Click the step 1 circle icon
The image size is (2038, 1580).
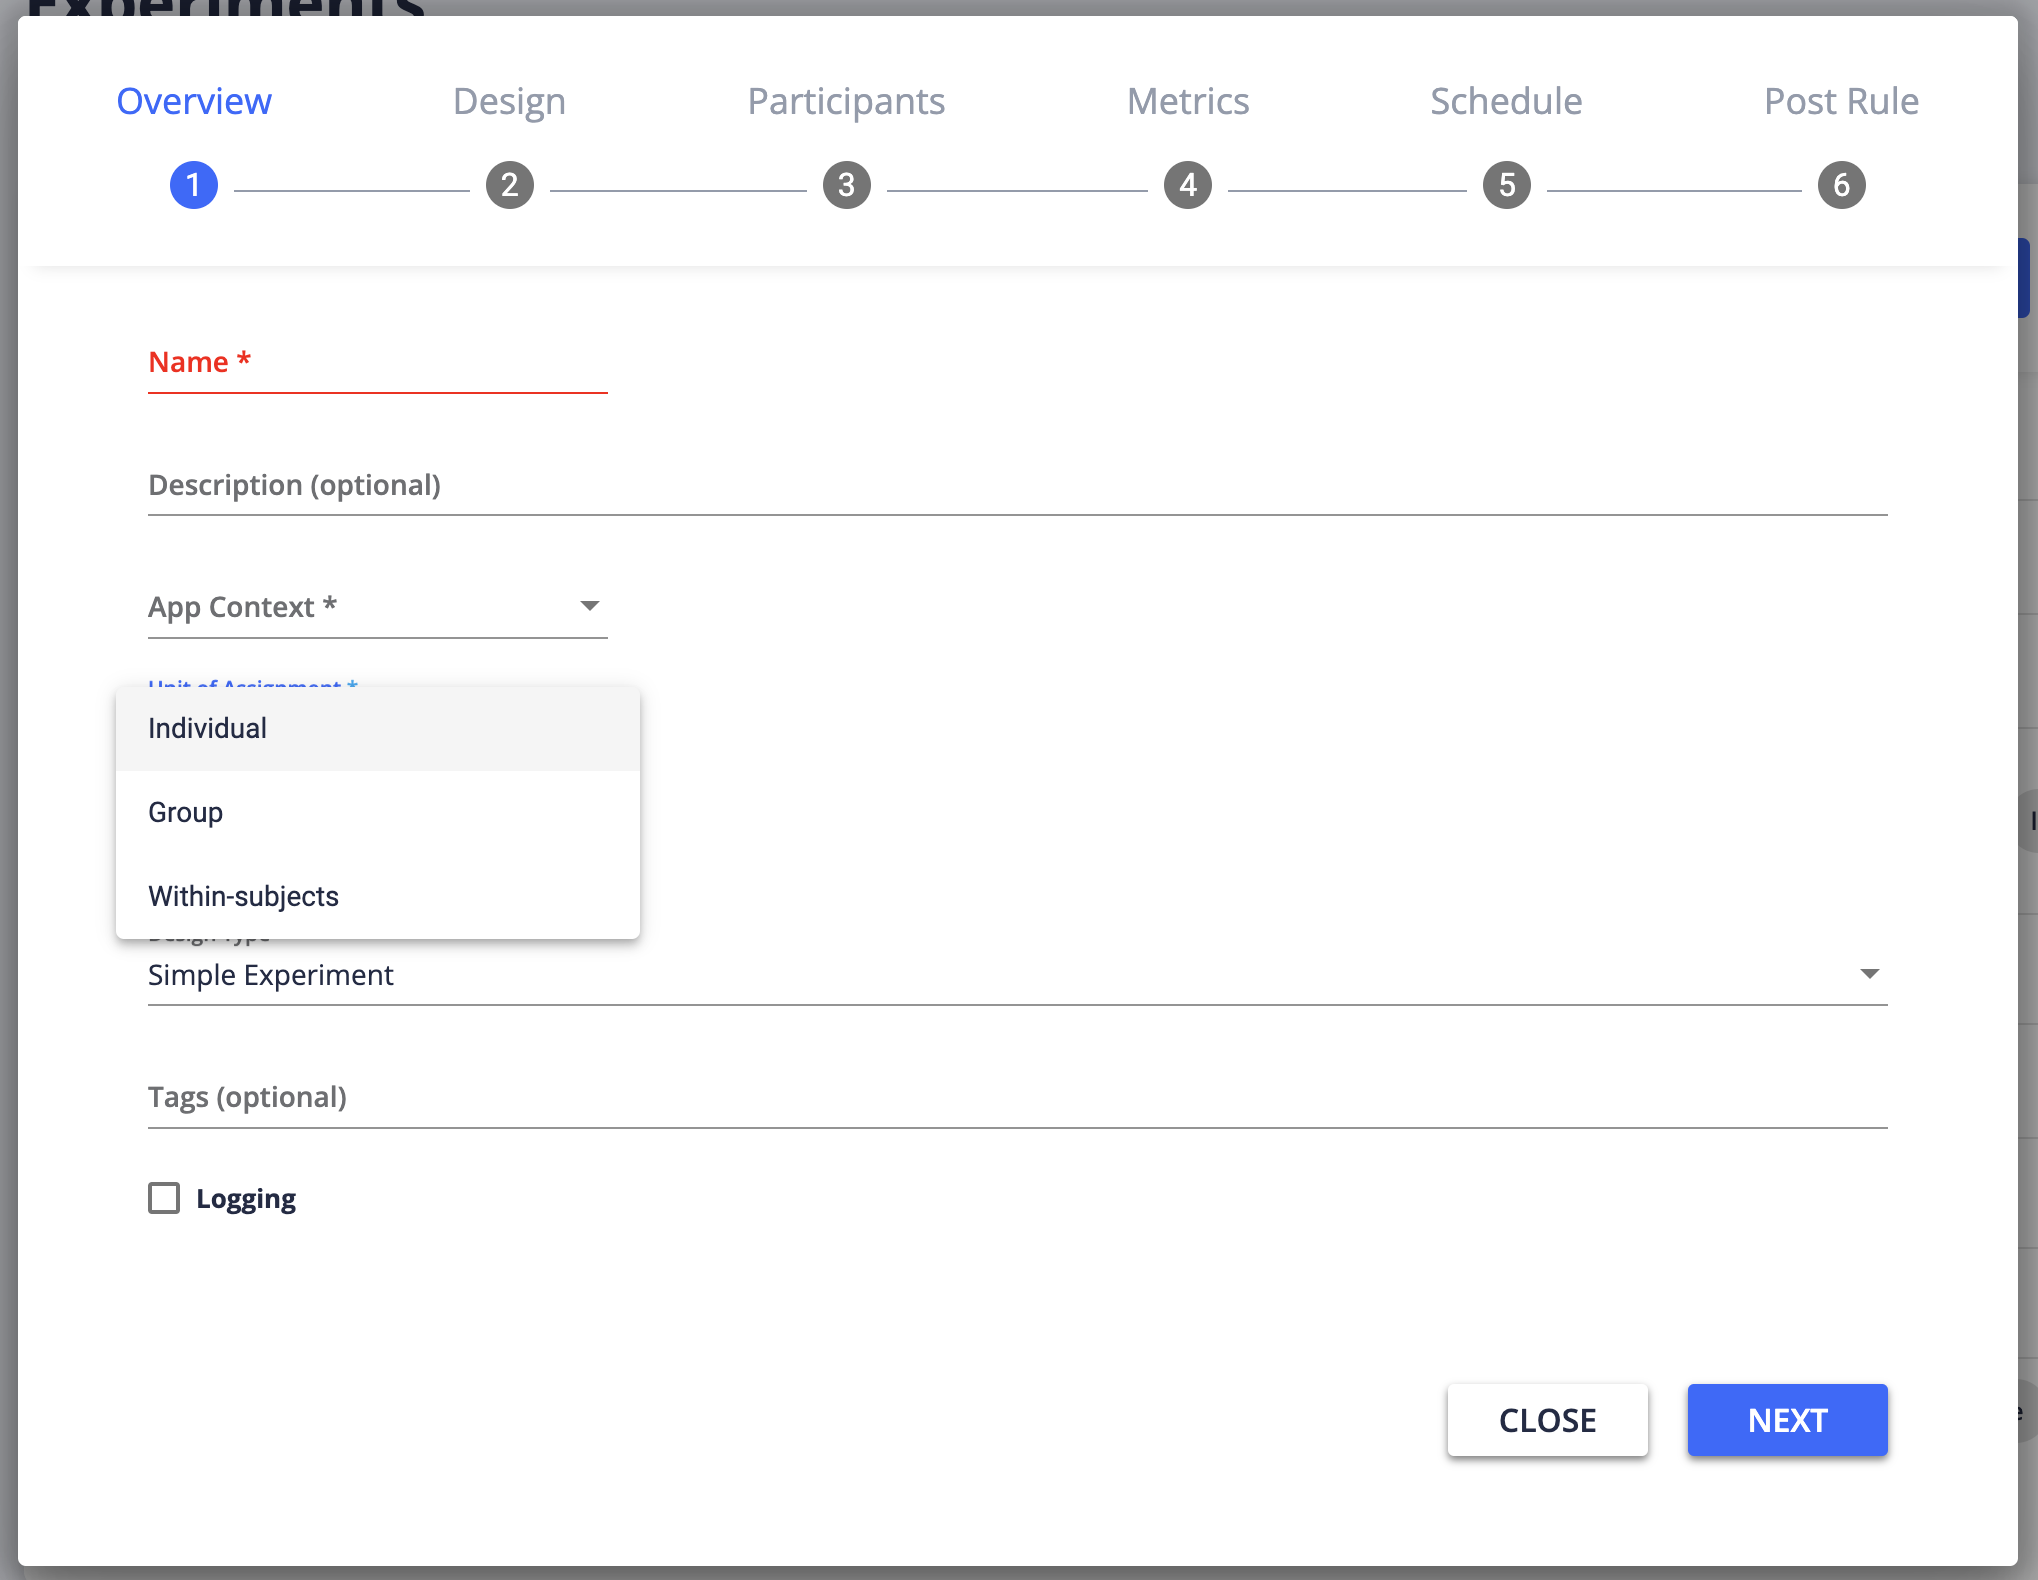[x=194, y=185]
